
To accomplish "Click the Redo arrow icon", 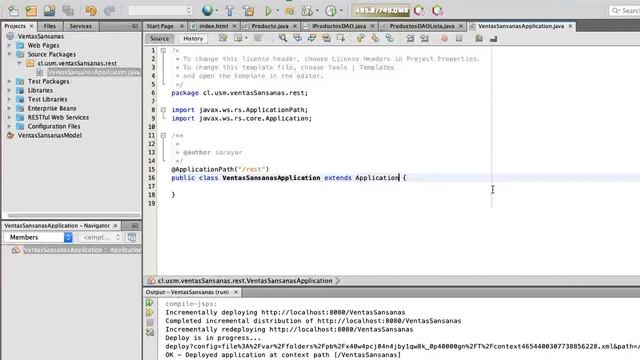I will (109, 11).
